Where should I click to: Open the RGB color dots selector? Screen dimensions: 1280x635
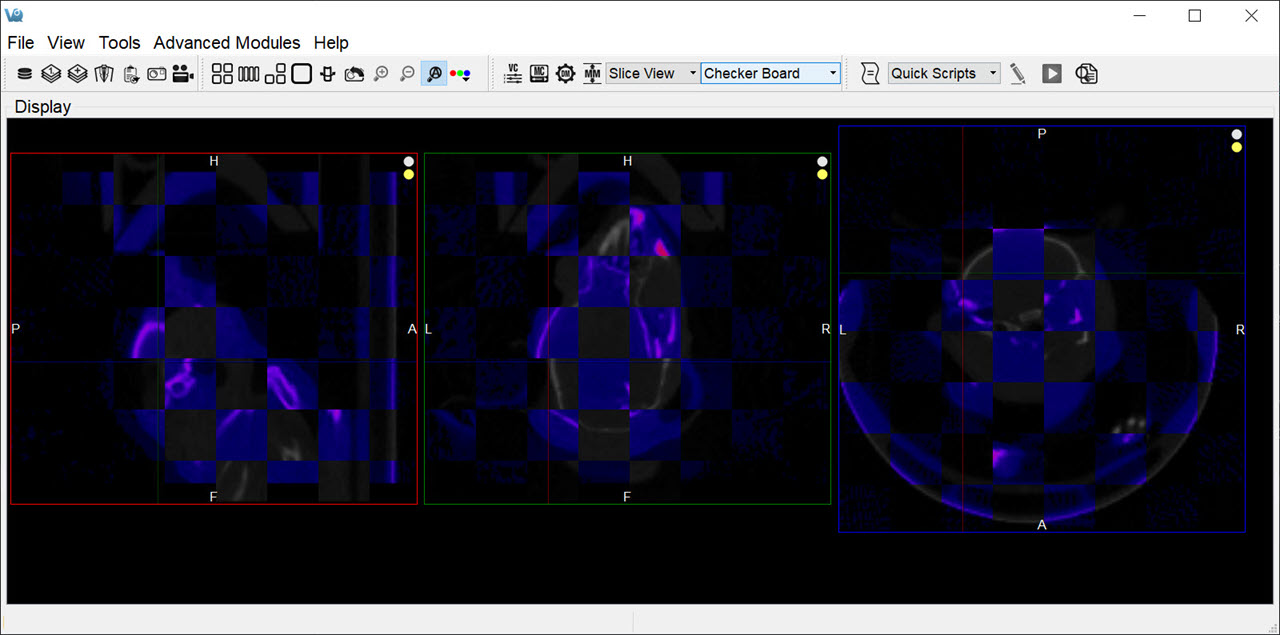tap(460, 74)
